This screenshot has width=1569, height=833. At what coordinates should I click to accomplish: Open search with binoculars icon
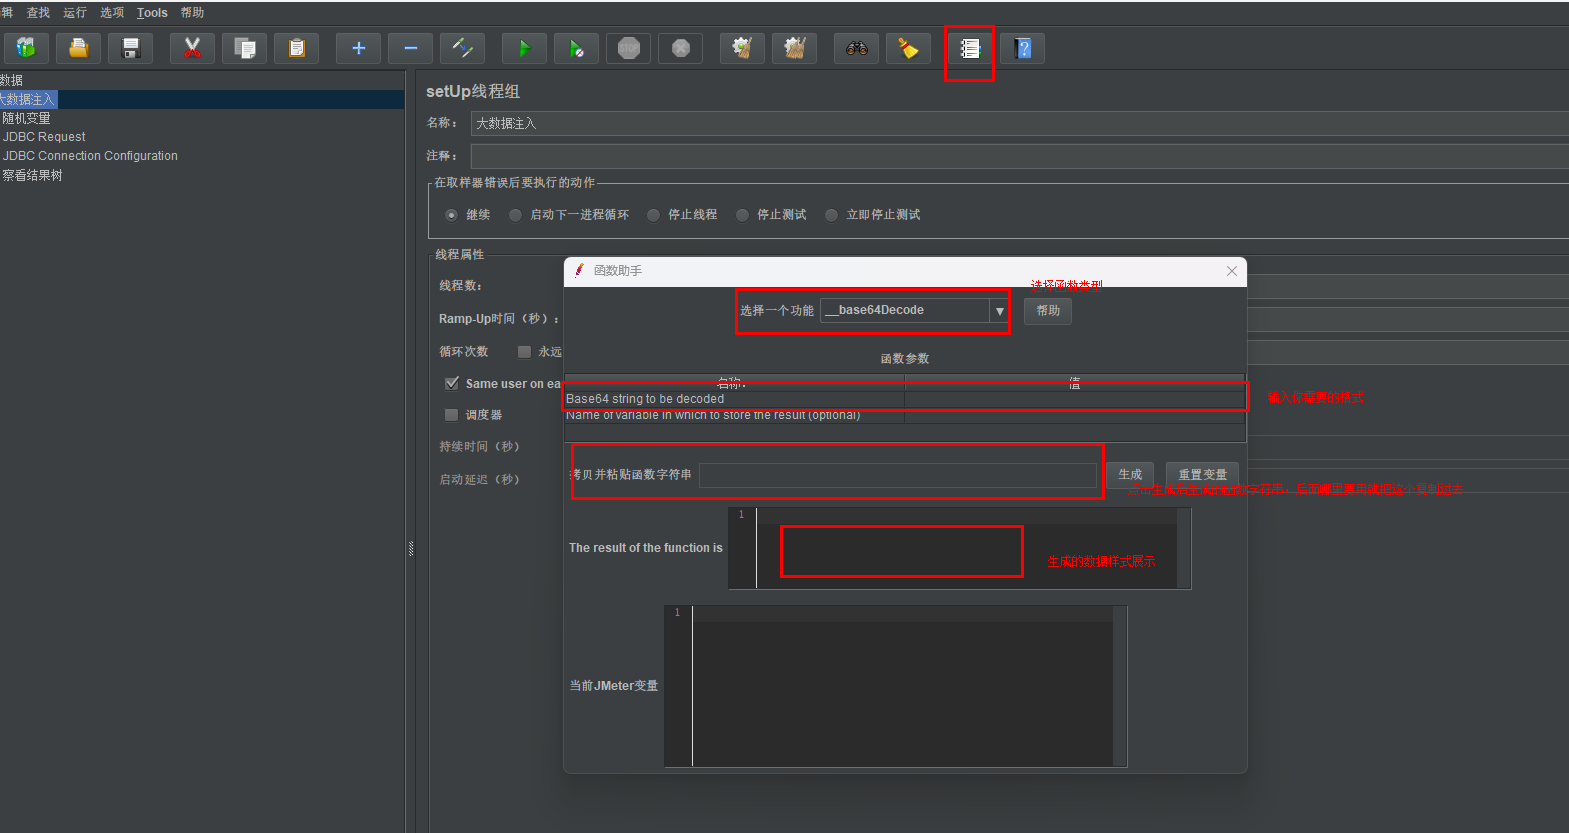pyautogui.click(x=856, y=48)
